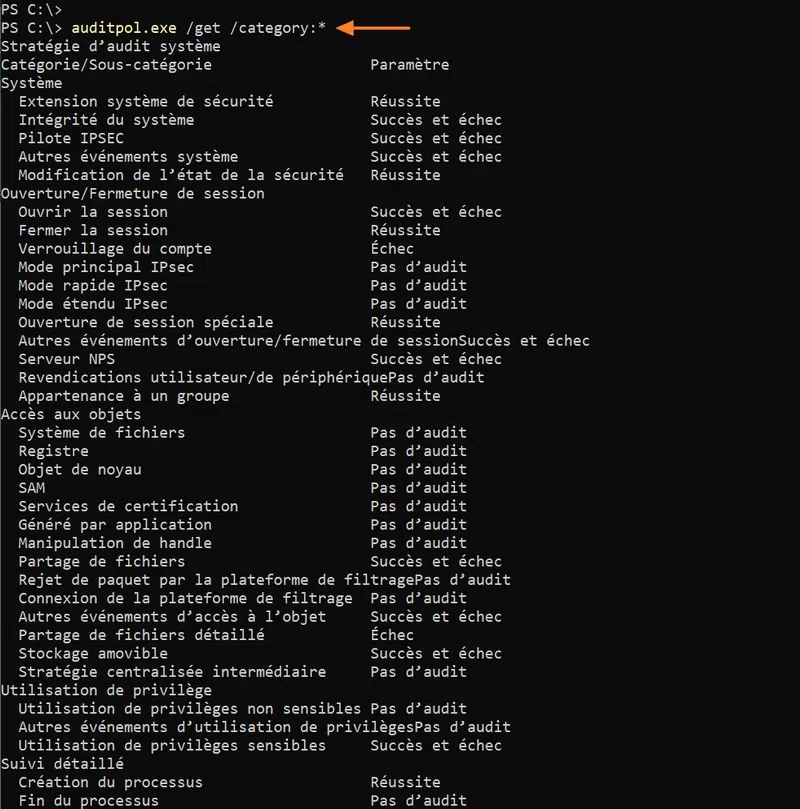Select the Ouverture/Fermeture de session category heading
The width and height of the screenshot is (800, 809).
pyautogui.click(x=132, y=193)
